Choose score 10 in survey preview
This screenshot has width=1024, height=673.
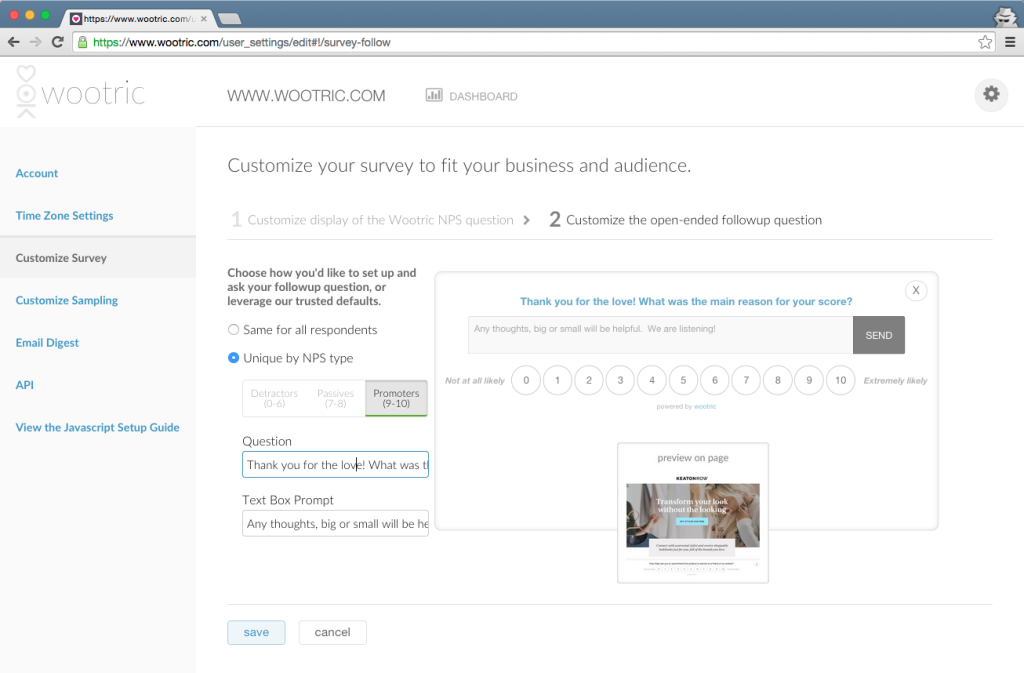pyautogui.click(x=840, y=381)
